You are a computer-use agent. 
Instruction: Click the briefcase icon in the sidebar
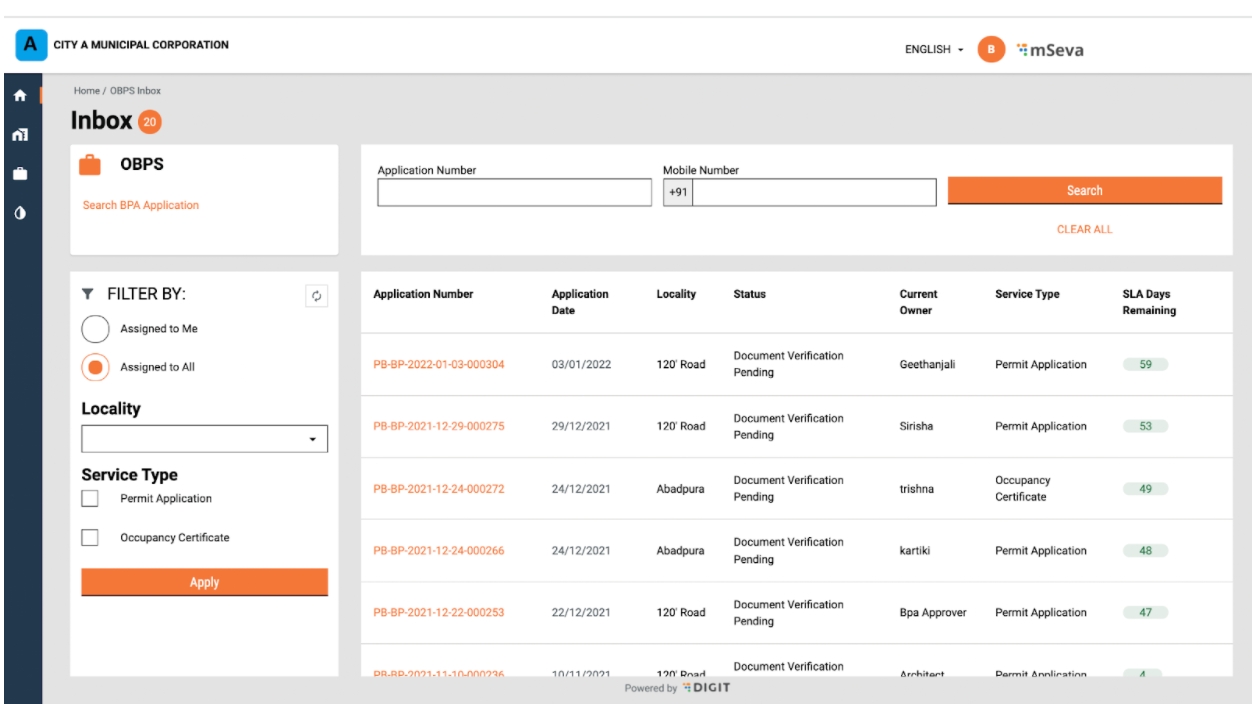[x=20, y=174]
